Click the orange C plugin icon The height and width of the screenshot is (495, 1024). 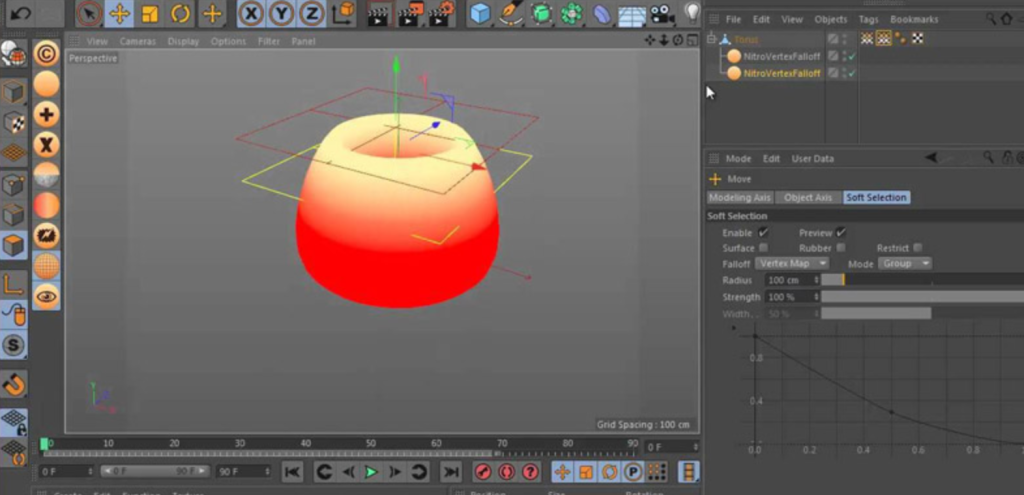pos(46,54)
